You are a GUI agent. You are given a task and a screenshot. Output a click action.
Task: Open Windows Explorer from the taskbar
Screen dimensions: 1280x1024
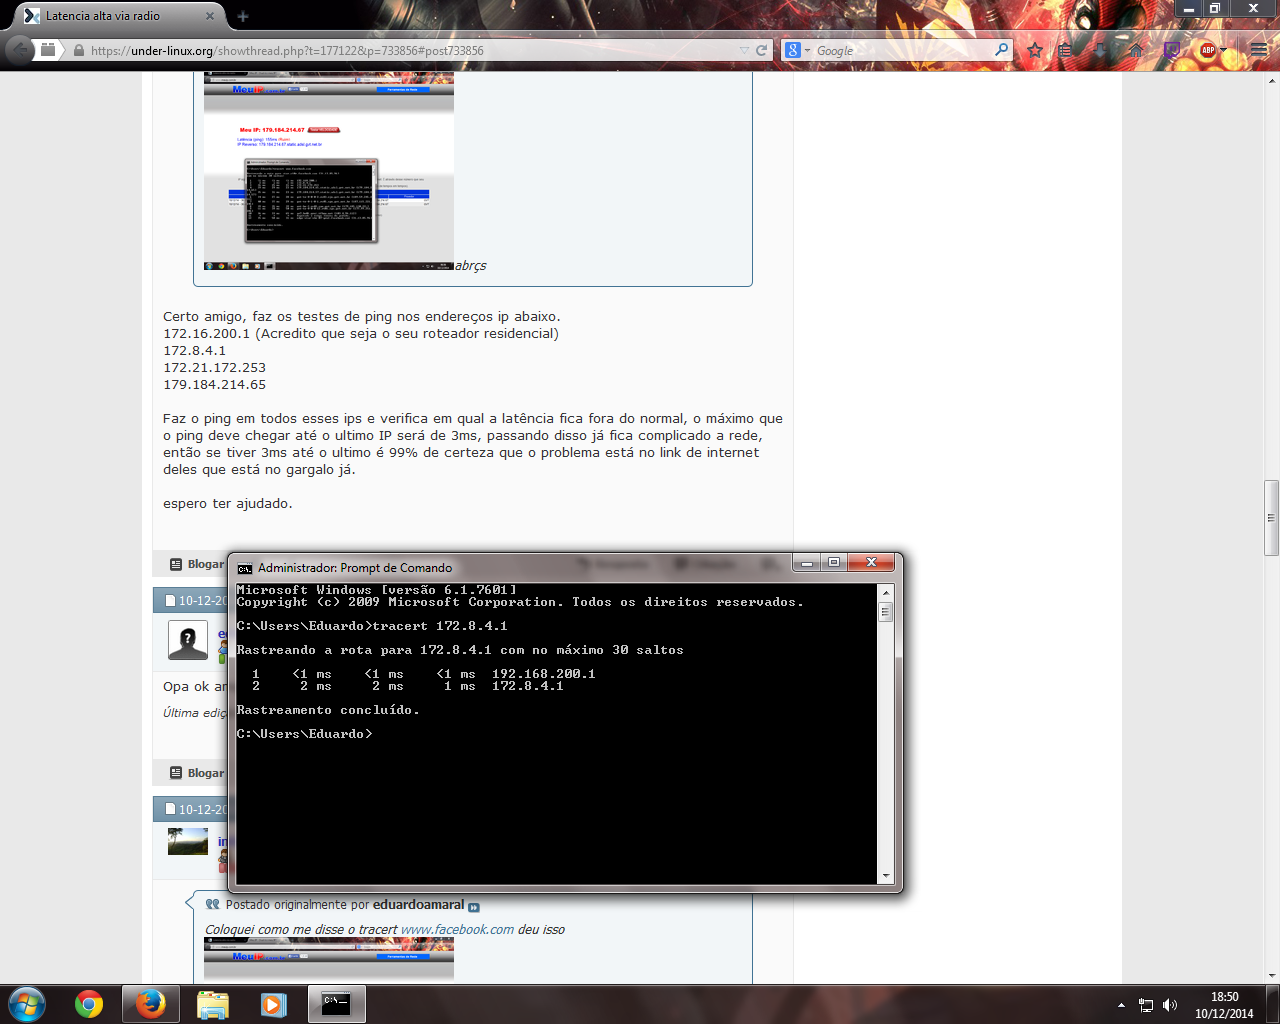(213, 1004)
